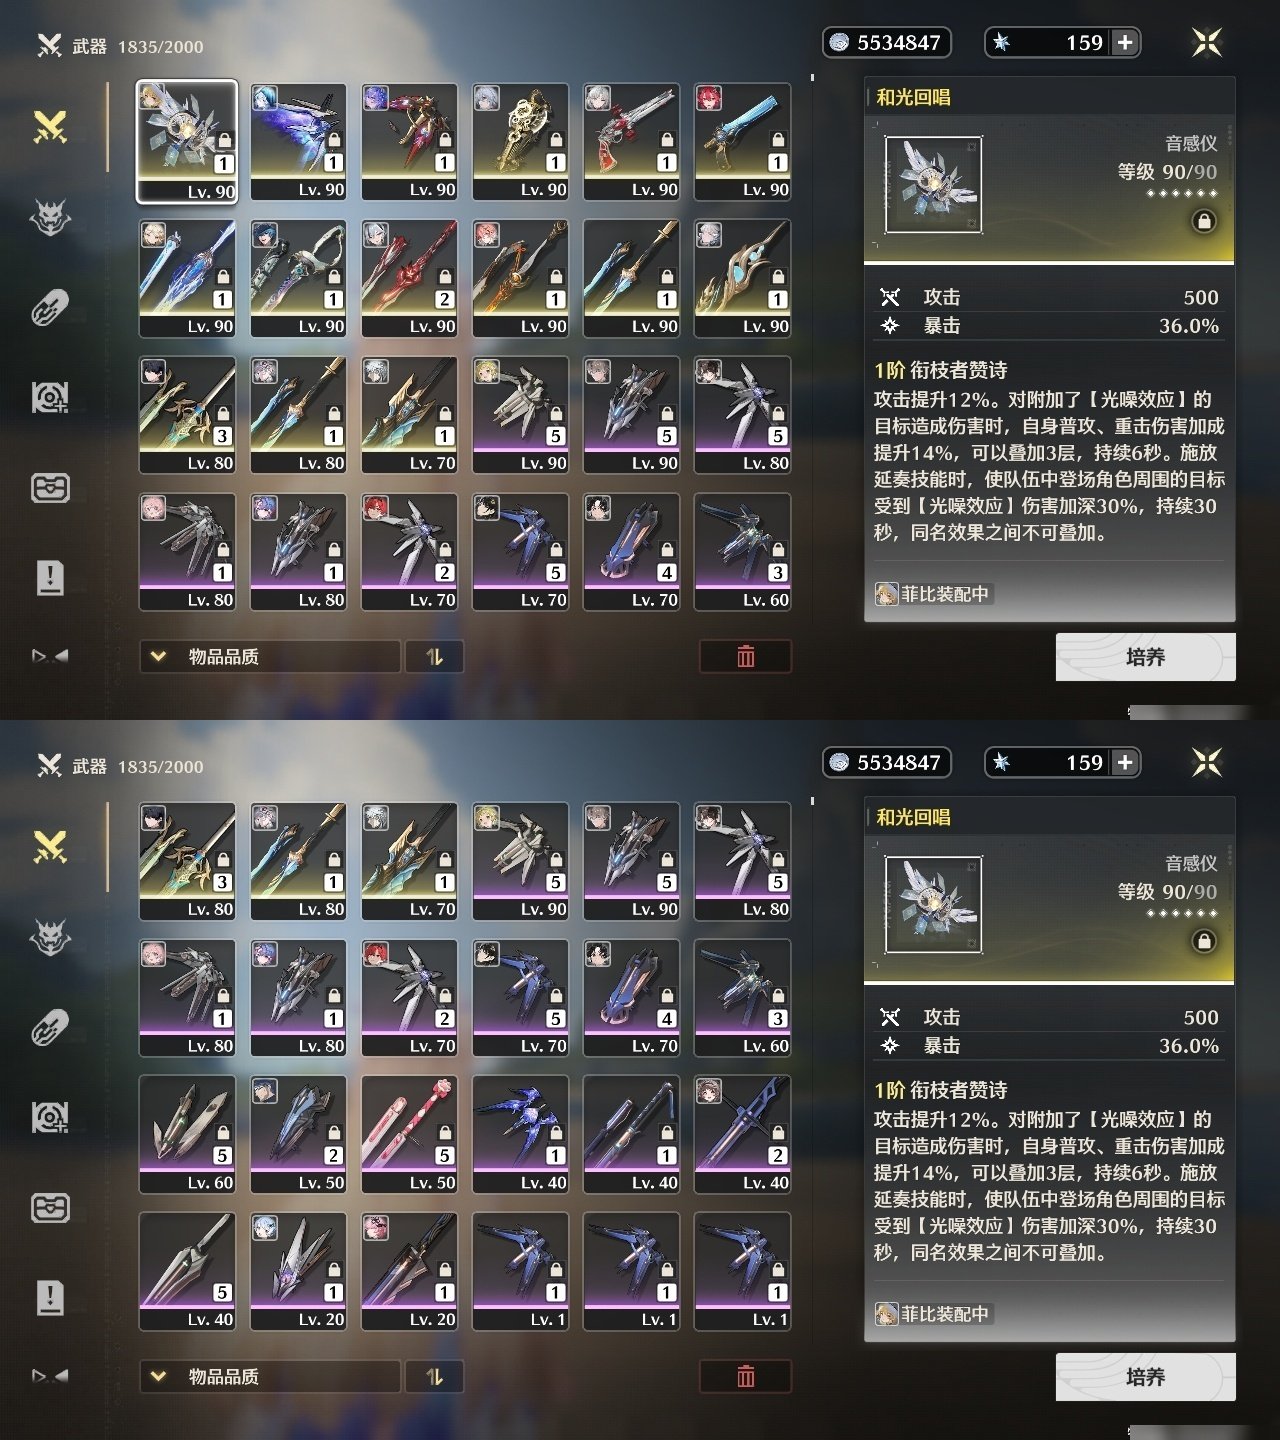Add currency with the plus beside 159, upper
This screenshot has width=1280, height=1440.
[1125, 42]
